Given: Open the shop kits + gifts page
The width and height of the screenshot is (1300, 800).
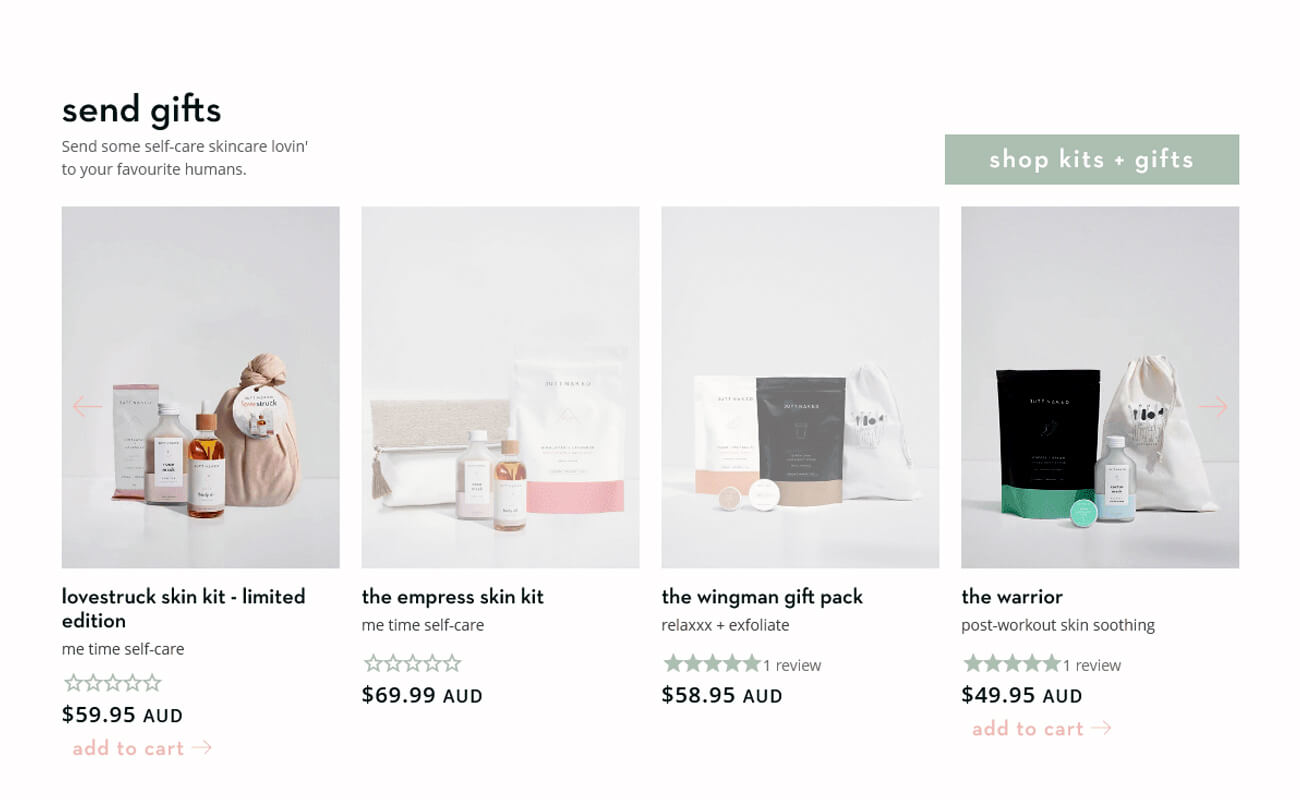Looking at the screenshot, I should click(1092, 159).
